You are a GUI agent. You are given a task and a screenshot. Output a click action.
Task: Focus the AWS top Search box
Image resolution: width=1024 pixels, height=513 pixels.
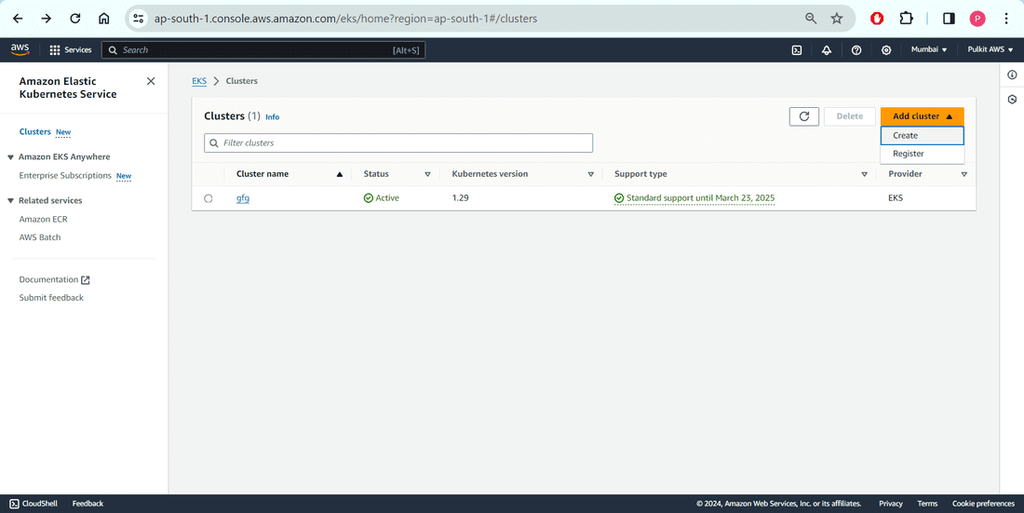[x=263, y=50]
